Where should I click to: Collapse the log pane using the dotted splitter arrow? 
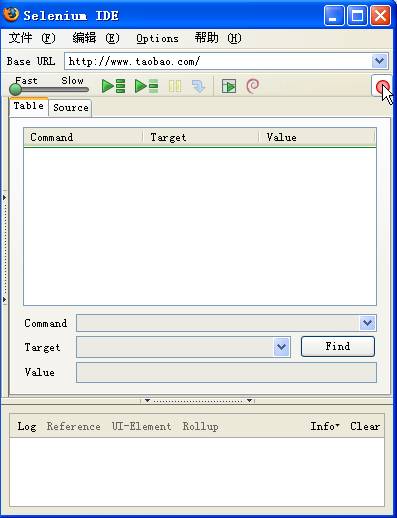[x=198, y=400]
